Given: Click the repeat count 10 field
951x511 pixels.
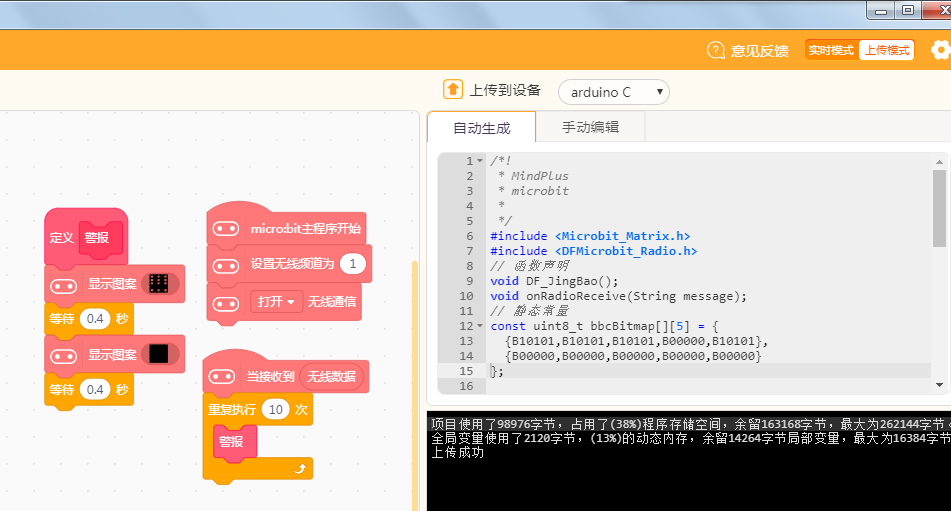Looking at the screenshot, I should [275, 410].
